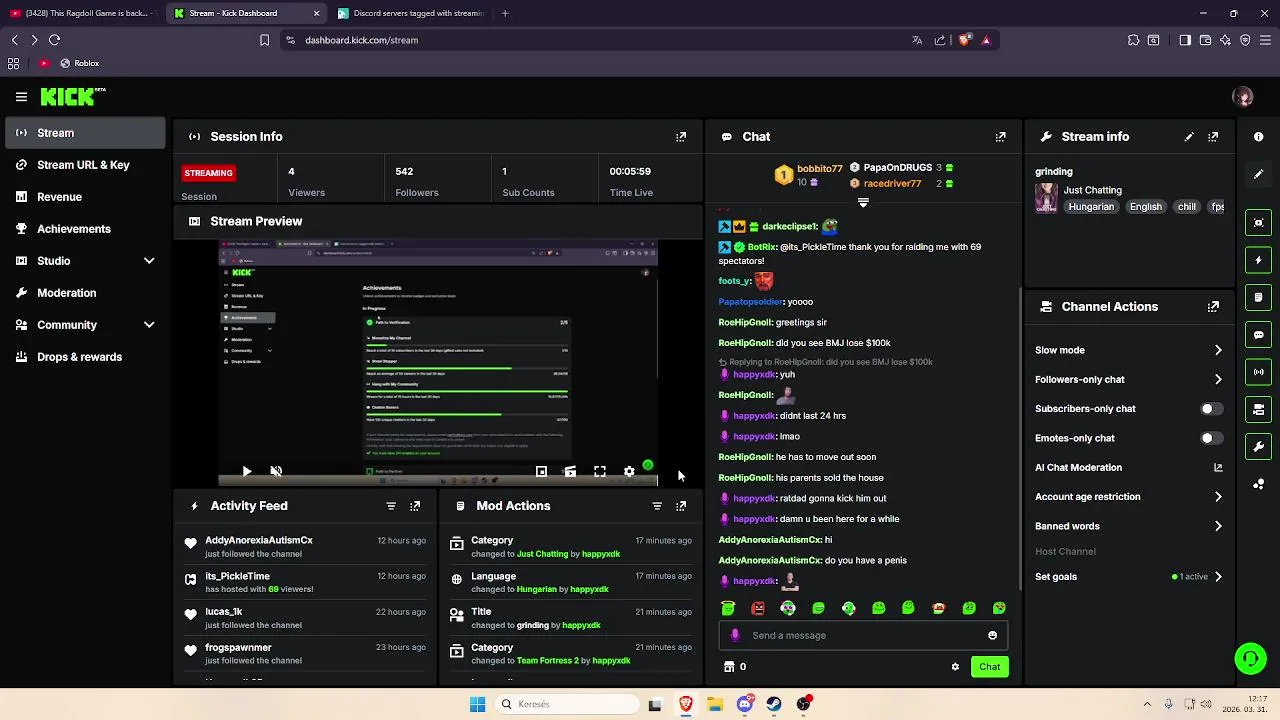The height and width of the screenshot is (720, 1280).
Task: Open Steam from the Windows taskbar
Action: point(774,704)
